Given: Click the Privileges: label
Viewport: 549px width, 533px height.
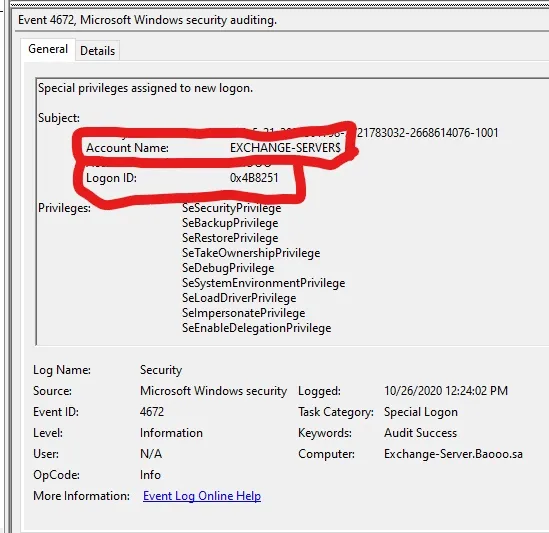Looking at the screenshot, I should (64, 208).
